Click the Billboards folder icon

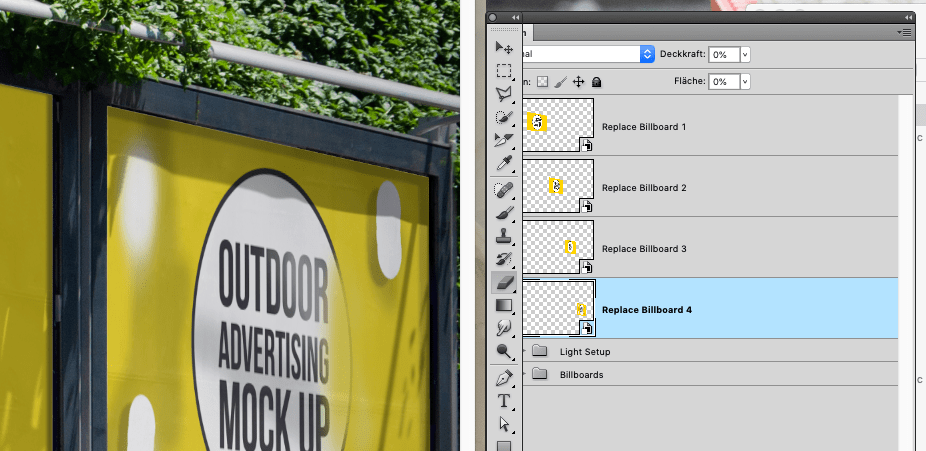[x=539, y=374]
